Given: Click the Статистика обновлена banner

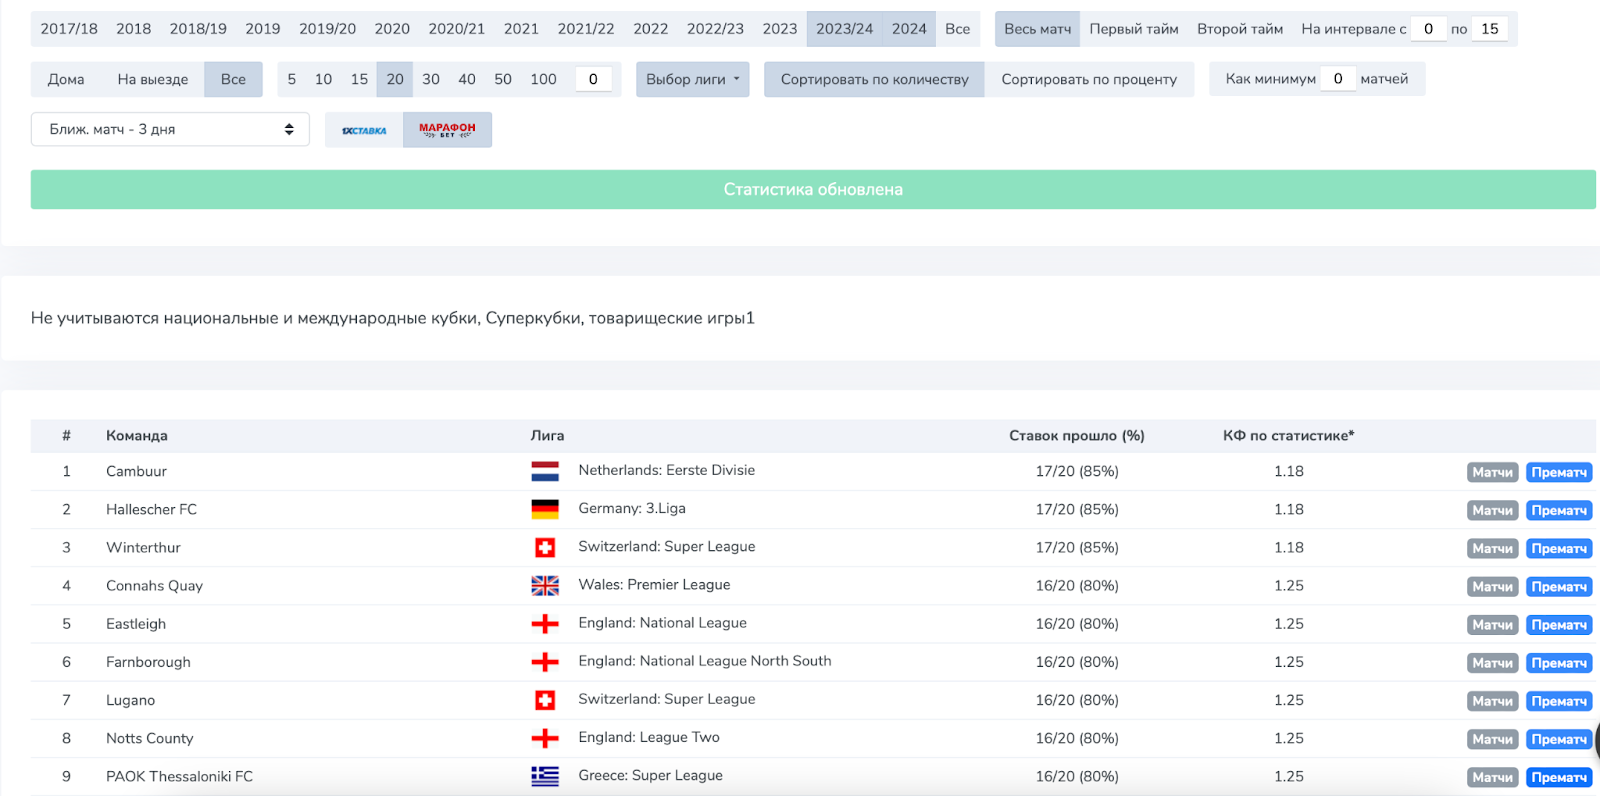Looking at the screenshot, I should pos(813,189).
